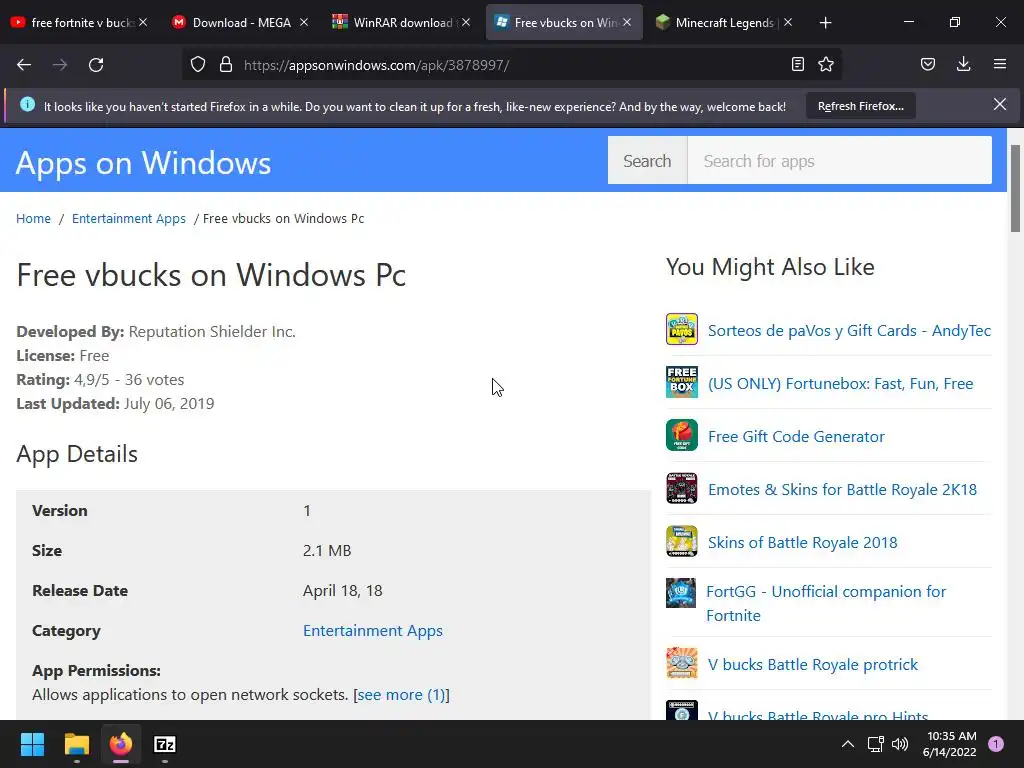The width and height of the screenshot is (1024, 768).
Task: Open the Firefox downloads panel
Action: (963, 64)
